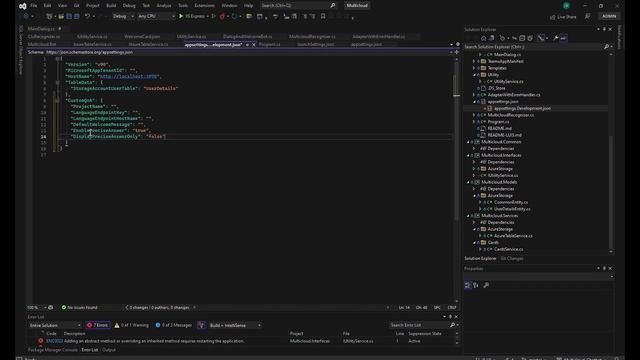Expand the TeamsAppManifest folder
Viewport: 640px width, 360px height.
coord(474,62)
